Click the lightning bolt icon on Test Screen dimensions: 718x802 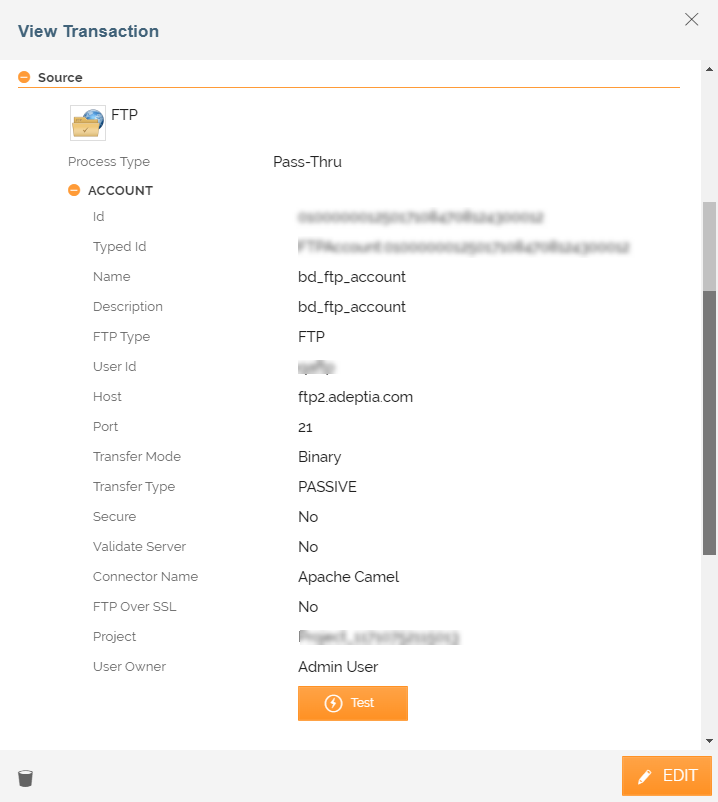click(333, 703)
